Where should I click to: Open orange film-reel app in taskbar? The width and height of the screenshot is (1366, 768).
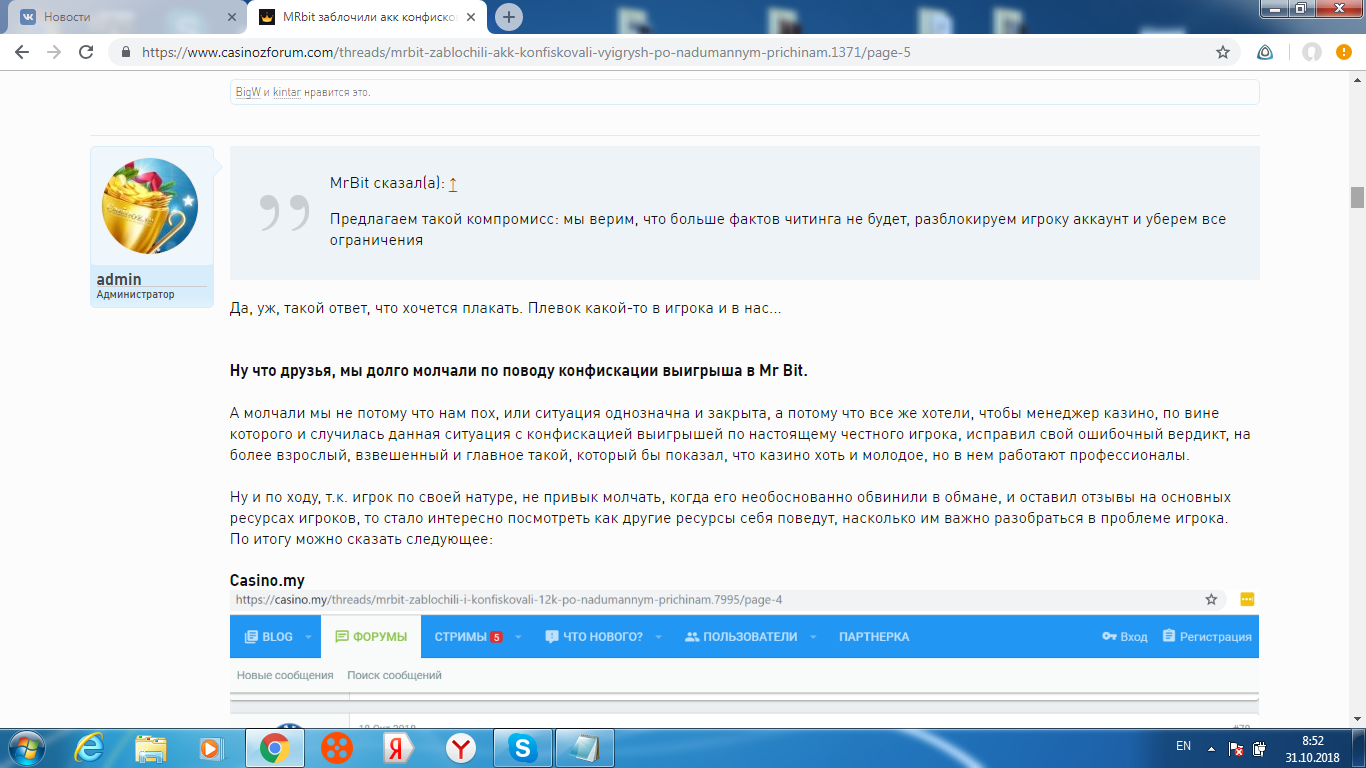coord(337,747)
